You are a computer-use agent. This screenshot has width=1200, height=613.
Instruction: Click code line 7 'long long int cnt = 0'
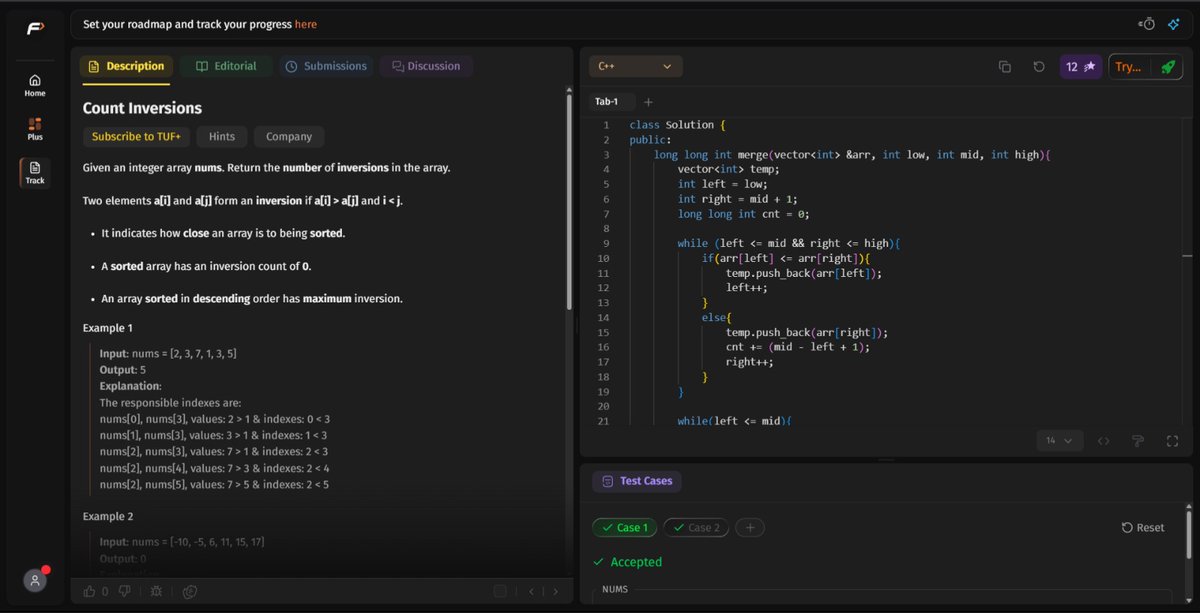(743, 214)
